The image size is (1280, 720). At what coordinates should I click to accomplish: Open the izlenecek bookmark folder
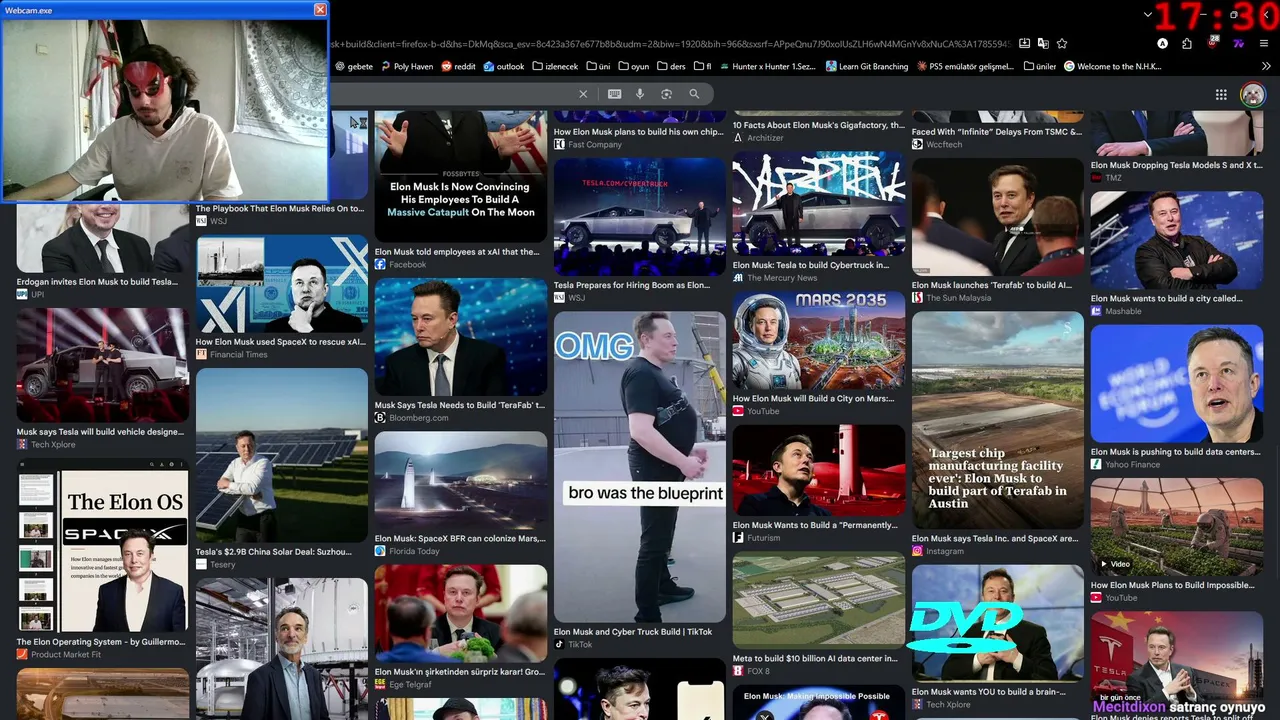click(555, 67)
